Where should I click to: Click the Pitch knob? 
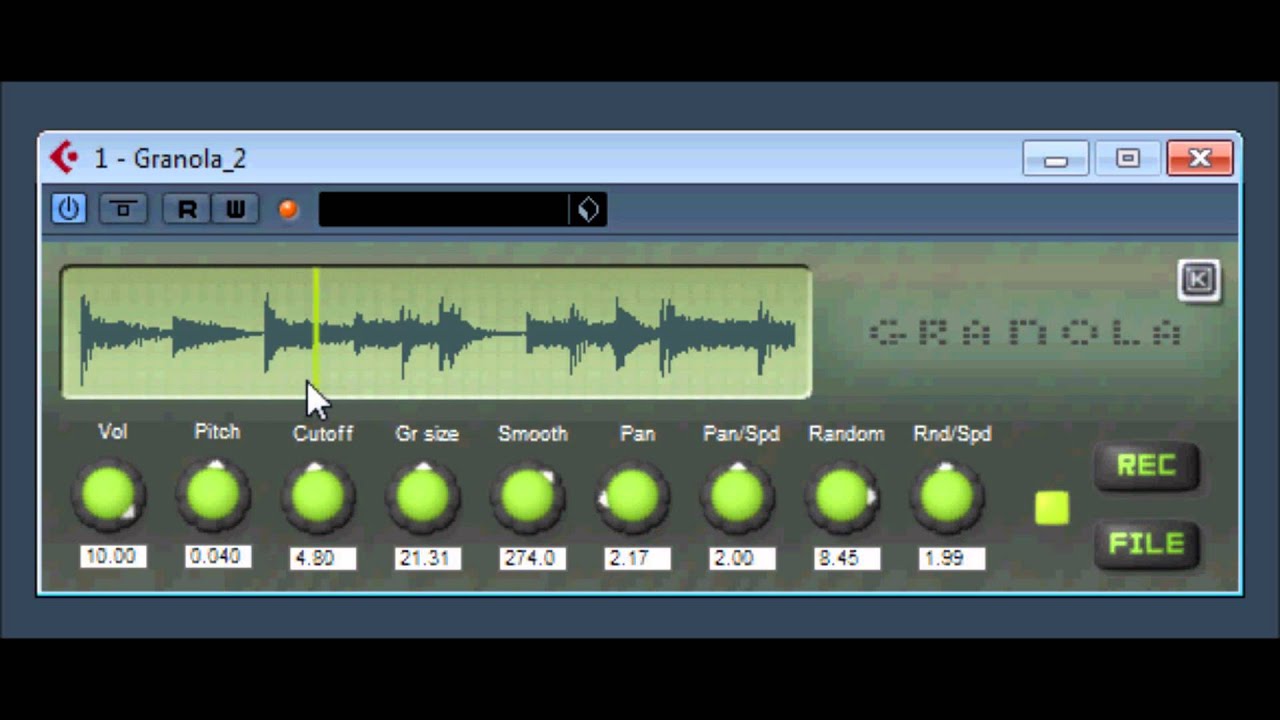tap(213, 496)
